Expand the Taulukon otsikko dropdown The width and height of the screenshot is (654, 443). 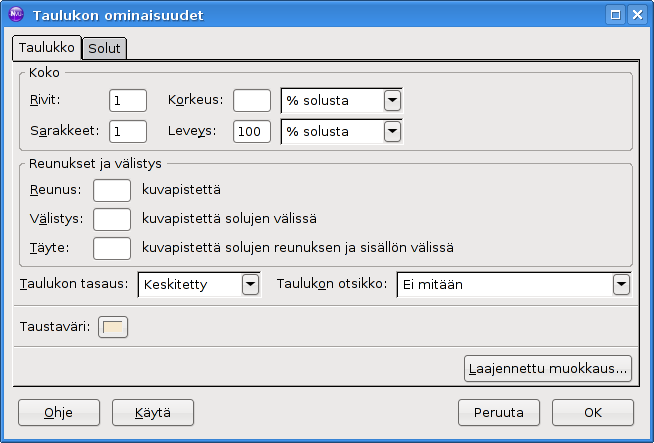click(620, 285)
